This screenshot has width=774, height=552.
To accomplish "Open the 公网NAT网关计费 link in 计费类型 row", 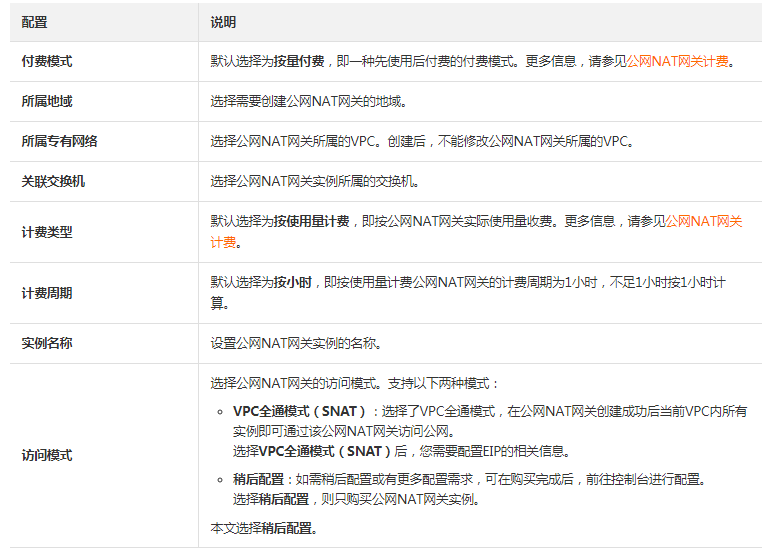I will [x=704, y=222].
